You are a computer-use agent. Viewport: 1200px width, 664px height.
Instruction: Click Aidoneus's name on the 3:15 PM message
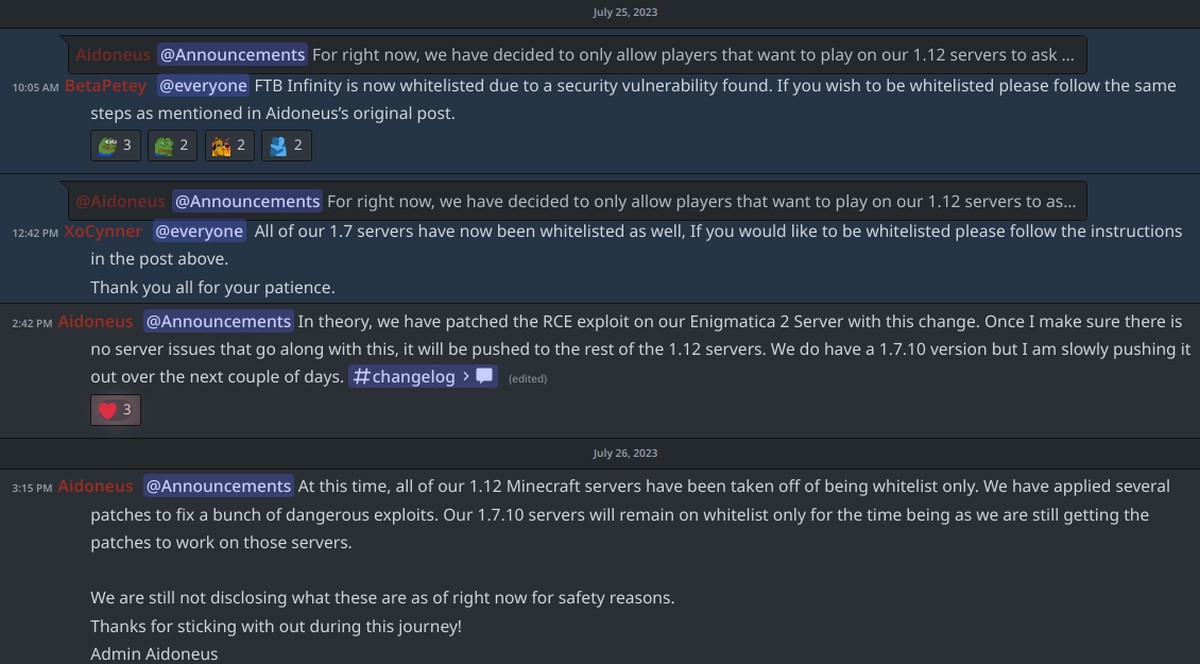tap(95, 487)
